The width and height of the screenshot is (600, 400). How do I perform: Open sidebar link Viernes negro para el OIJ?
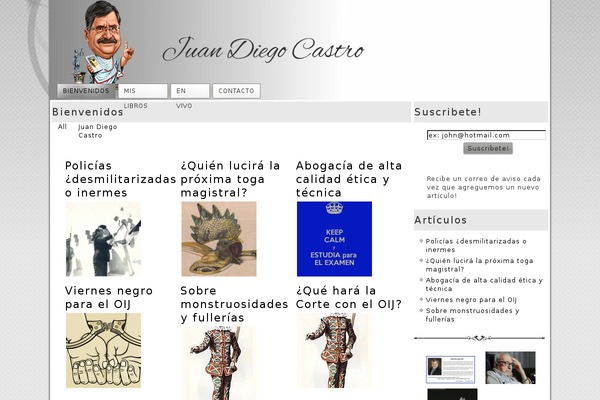(x=471, y=300)
